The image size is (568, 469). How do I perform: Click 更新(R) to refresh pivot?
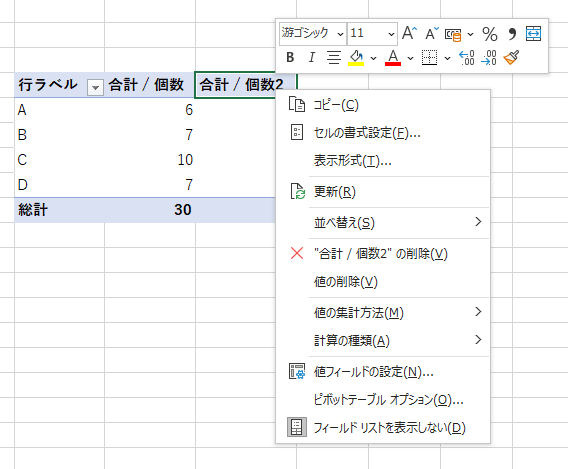tap(383, 192)
